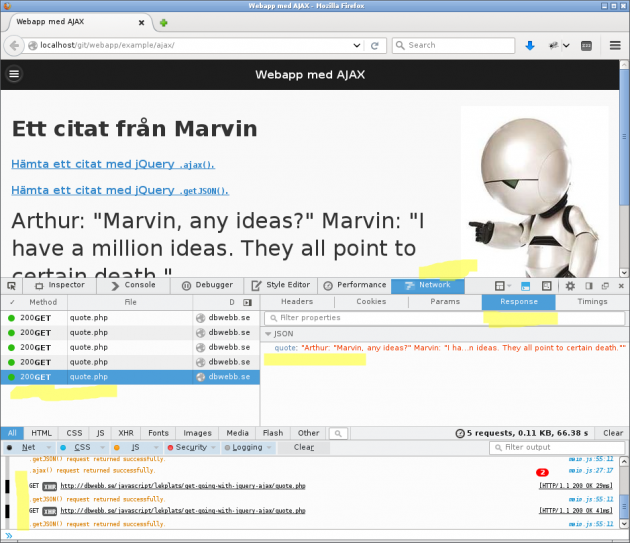Open the hamburger menu in the webapp header

pyautogui.click(x=14, y=74)
